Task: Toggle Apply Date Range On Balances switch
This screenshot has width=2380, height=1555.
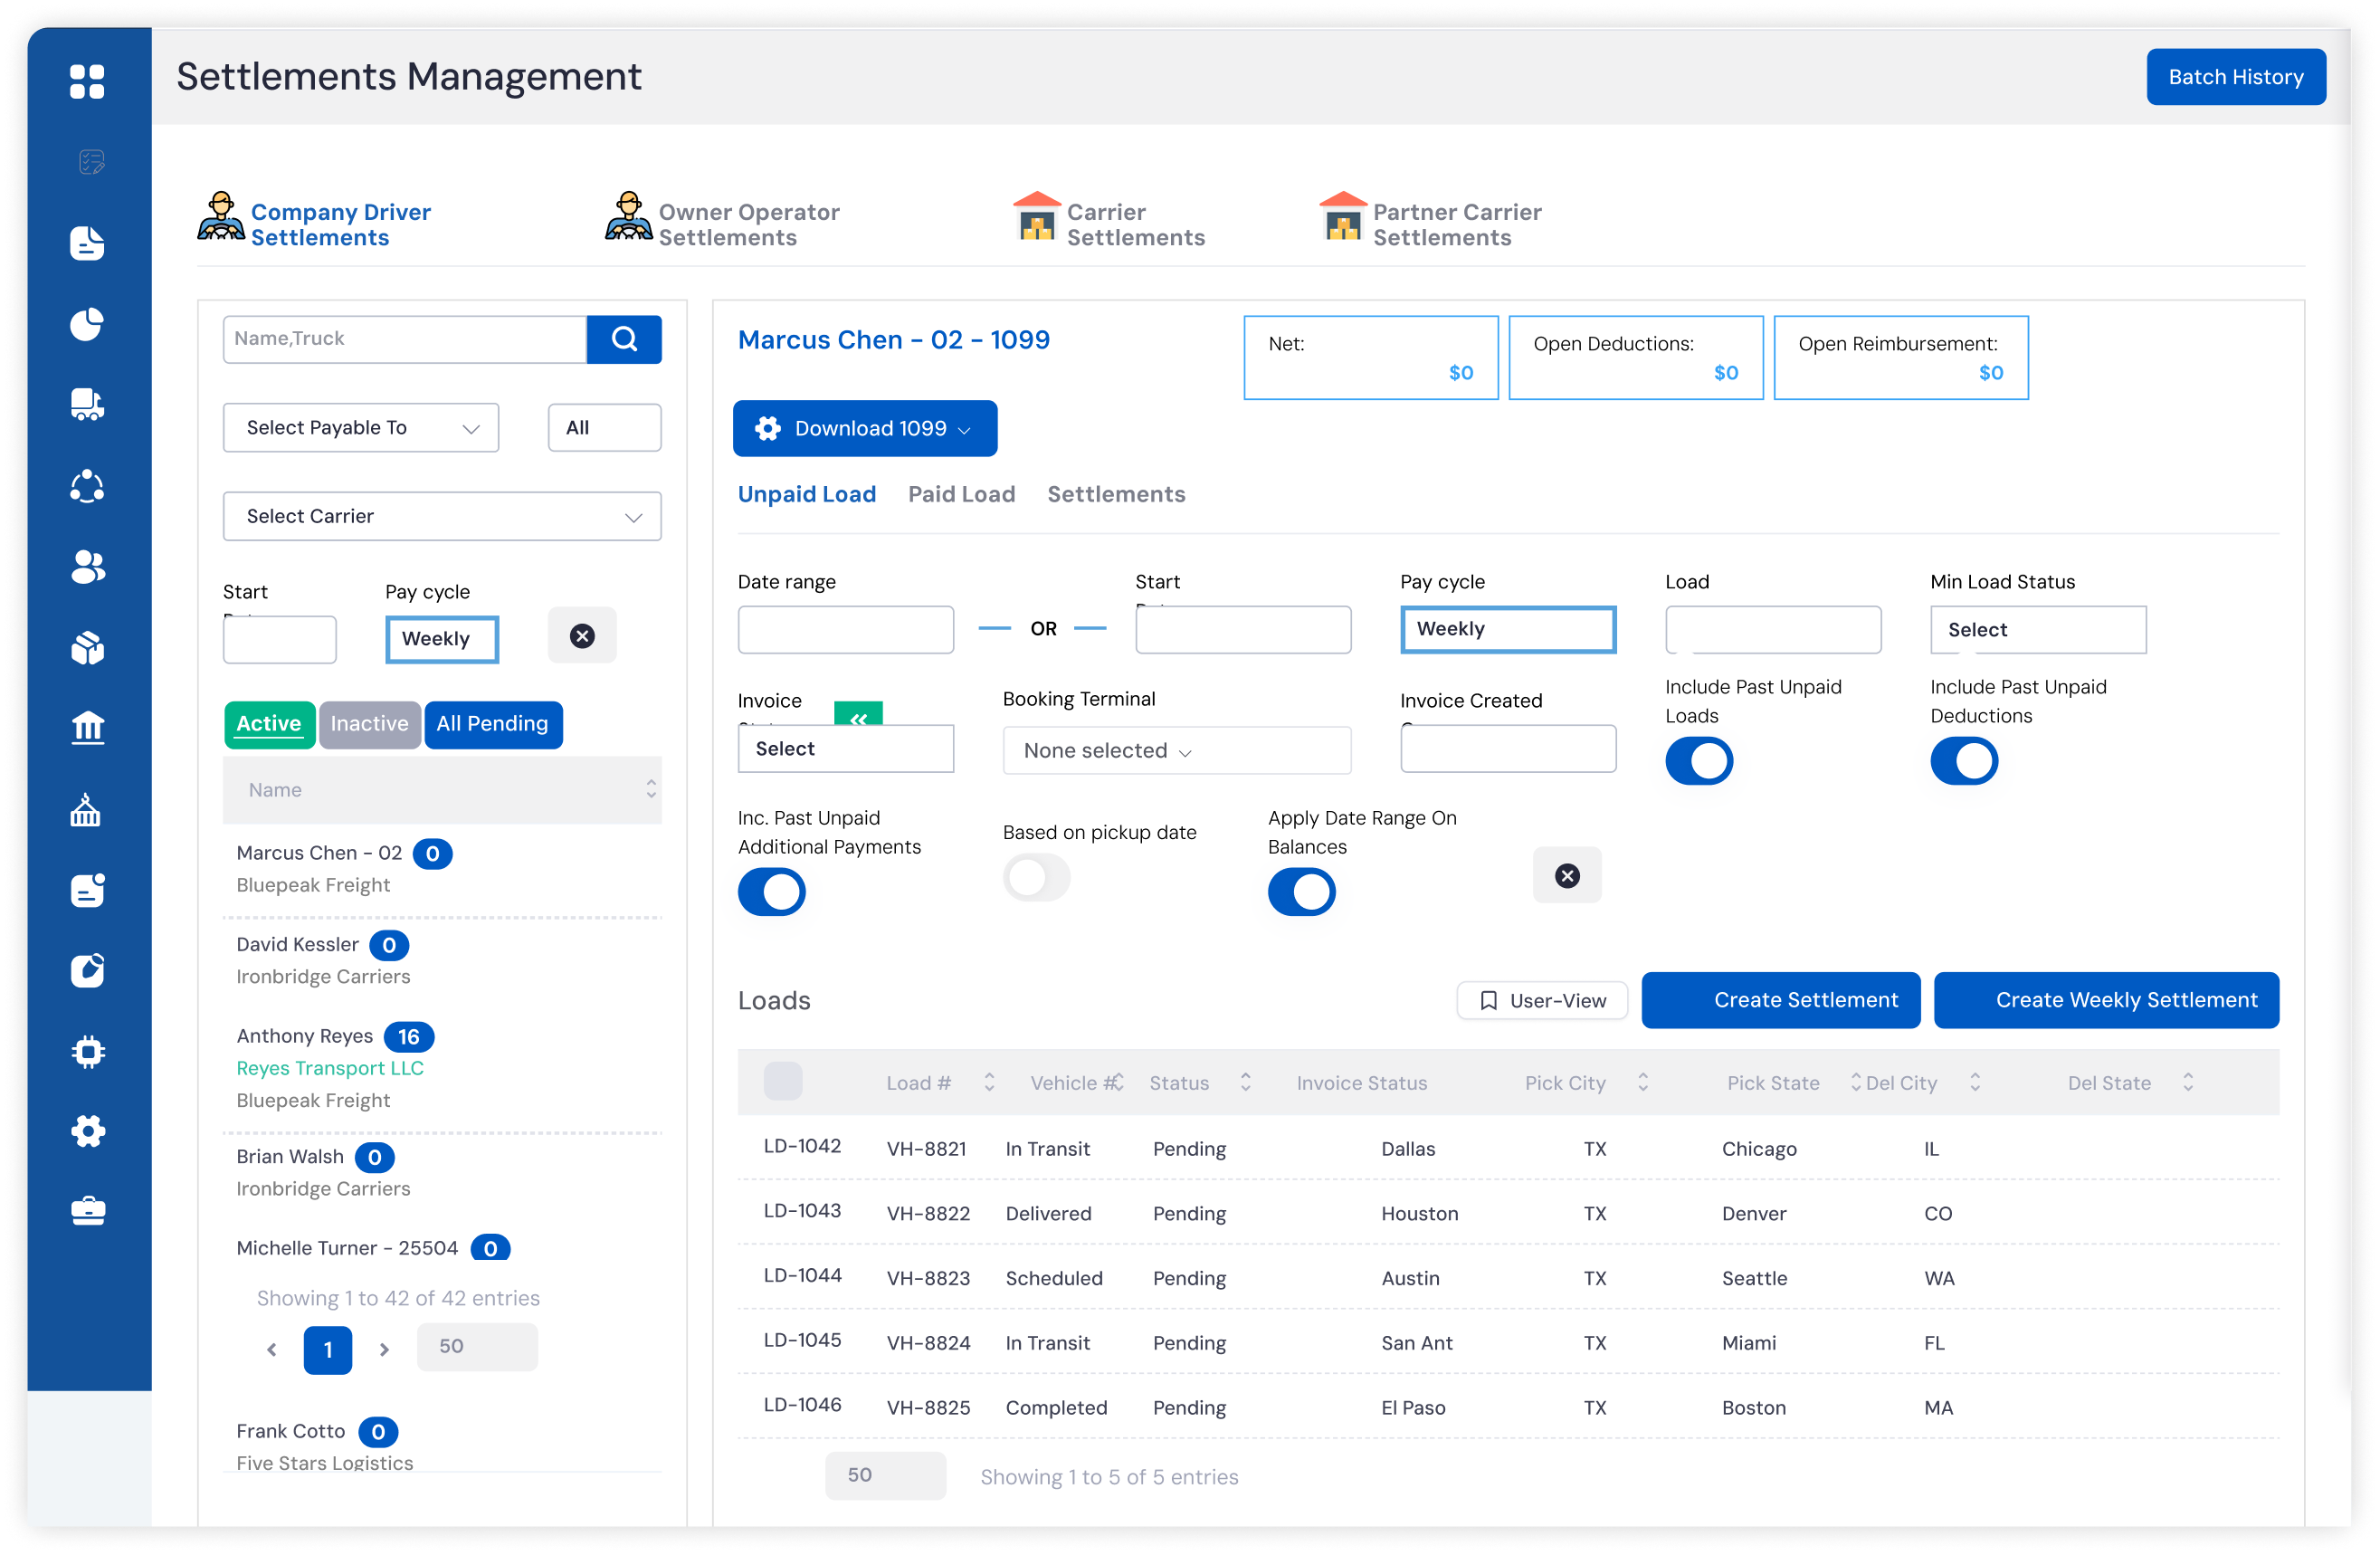Action: tap(1301, 891)
